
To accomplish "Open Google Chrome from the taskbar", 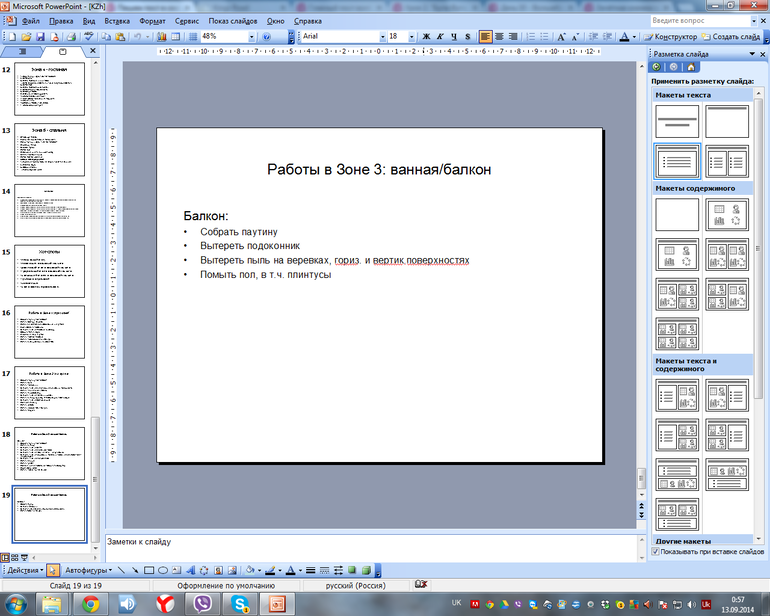I will click(x=90, y=603).
